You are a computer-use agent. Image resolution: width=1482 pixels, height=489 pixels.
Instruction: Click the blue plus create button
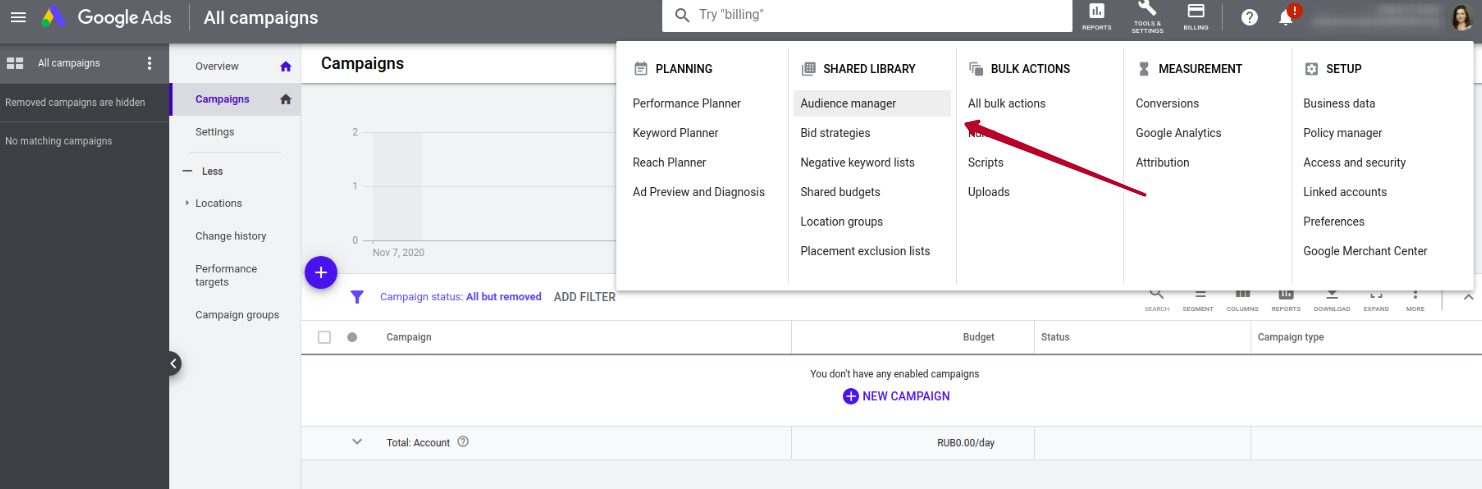(321, 272)
